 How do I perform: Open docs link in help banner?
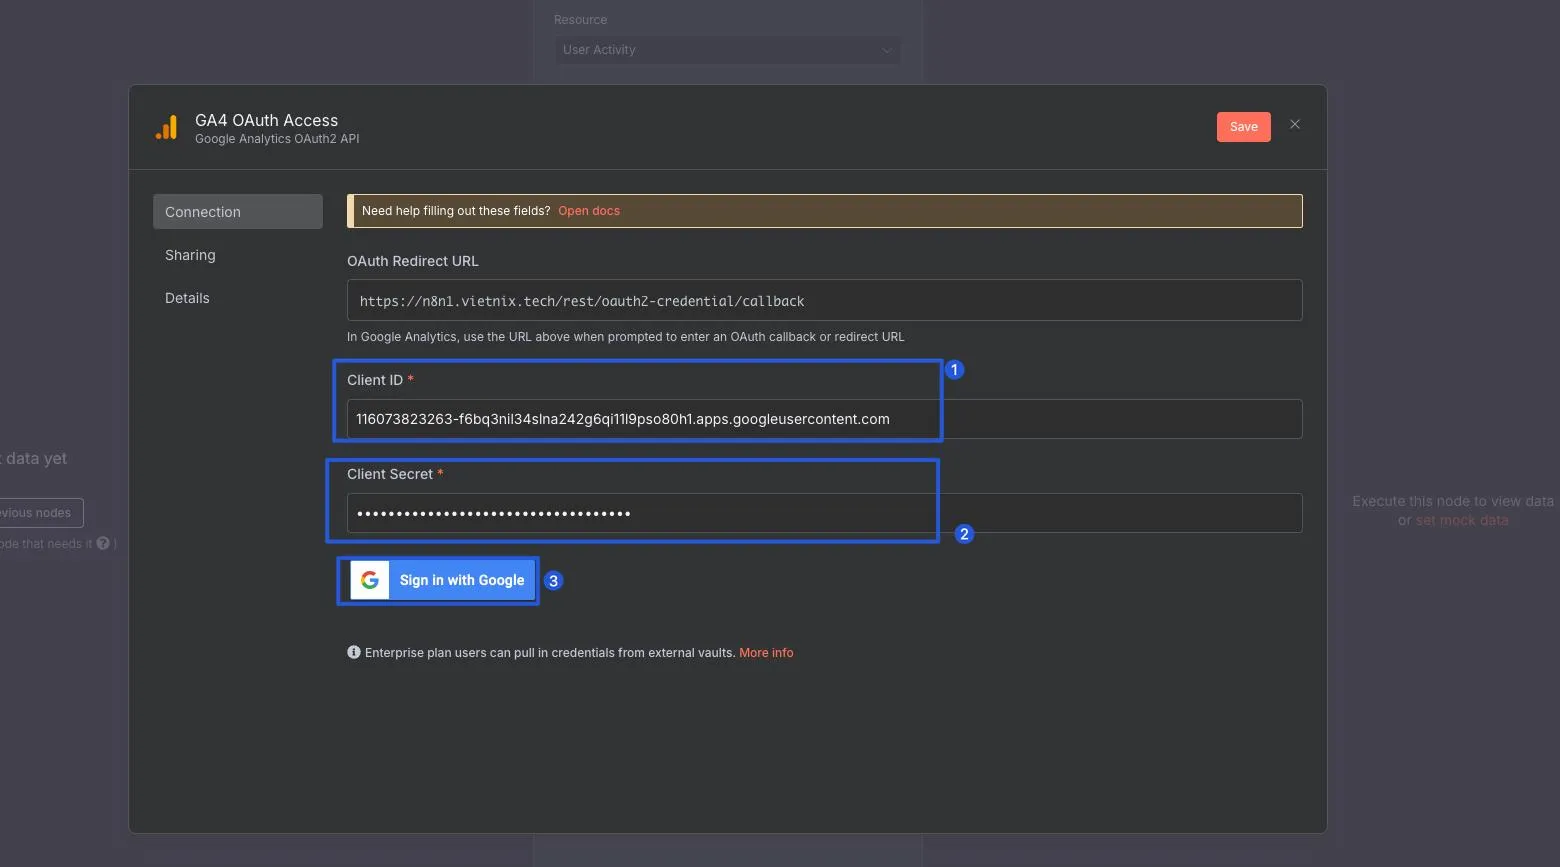tap(589, 211)
